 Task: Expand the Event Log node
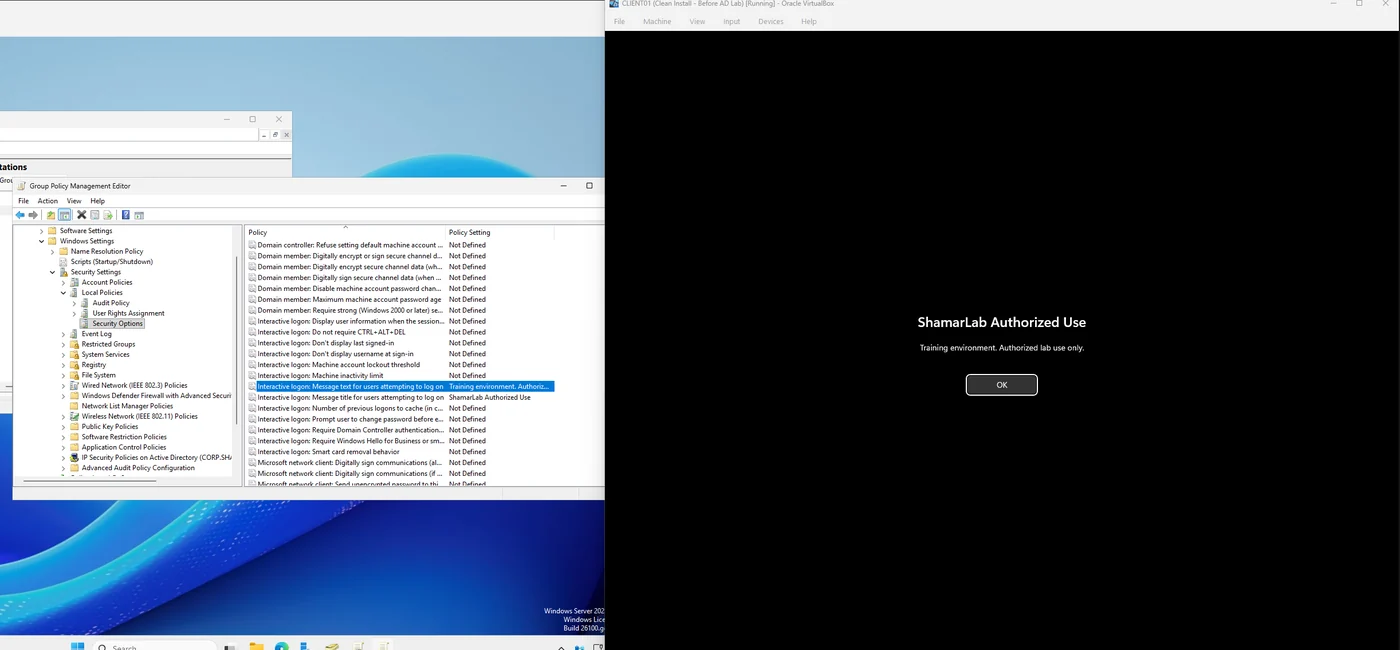pos(63,334)
